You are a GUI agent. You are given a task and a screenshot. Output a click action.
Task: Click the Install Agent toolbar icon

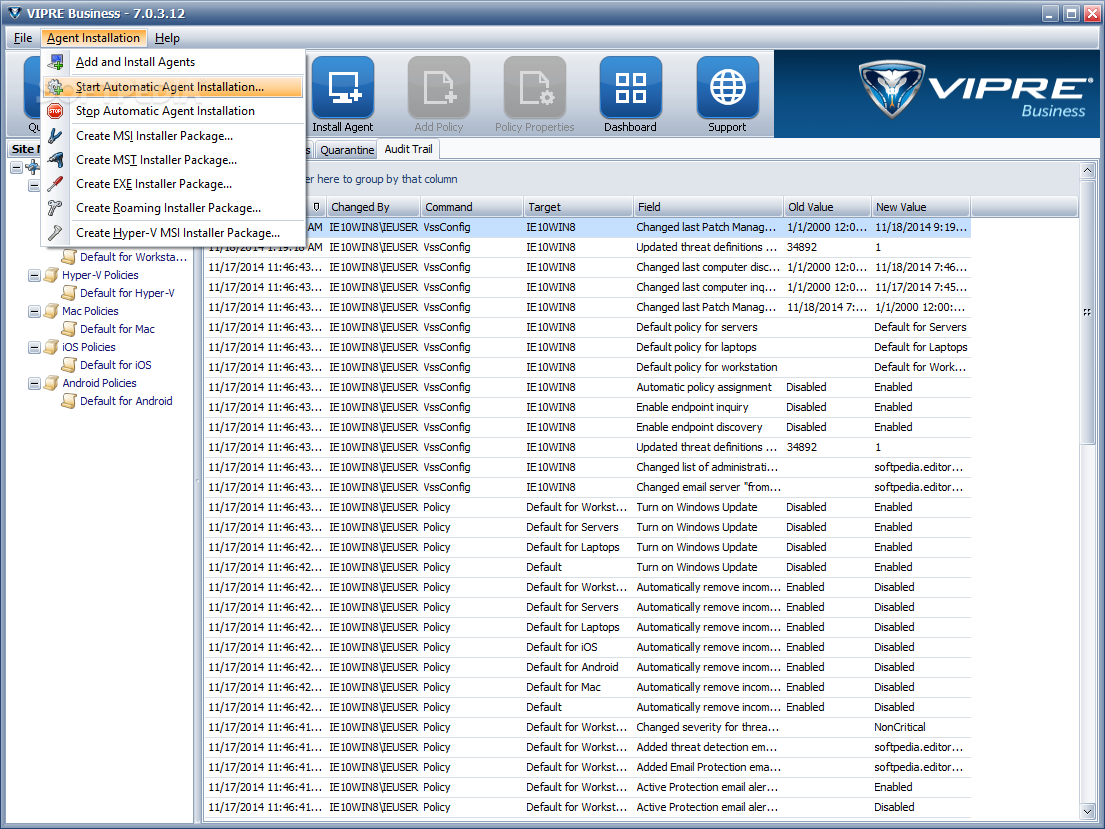pos(342,87)
